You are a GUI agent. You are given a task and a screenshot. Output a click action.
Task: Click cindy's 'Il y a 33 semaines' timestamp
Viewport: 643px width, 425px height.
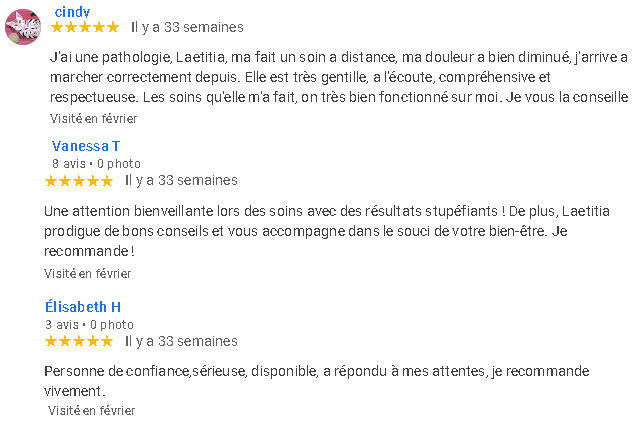click(187, 27)
